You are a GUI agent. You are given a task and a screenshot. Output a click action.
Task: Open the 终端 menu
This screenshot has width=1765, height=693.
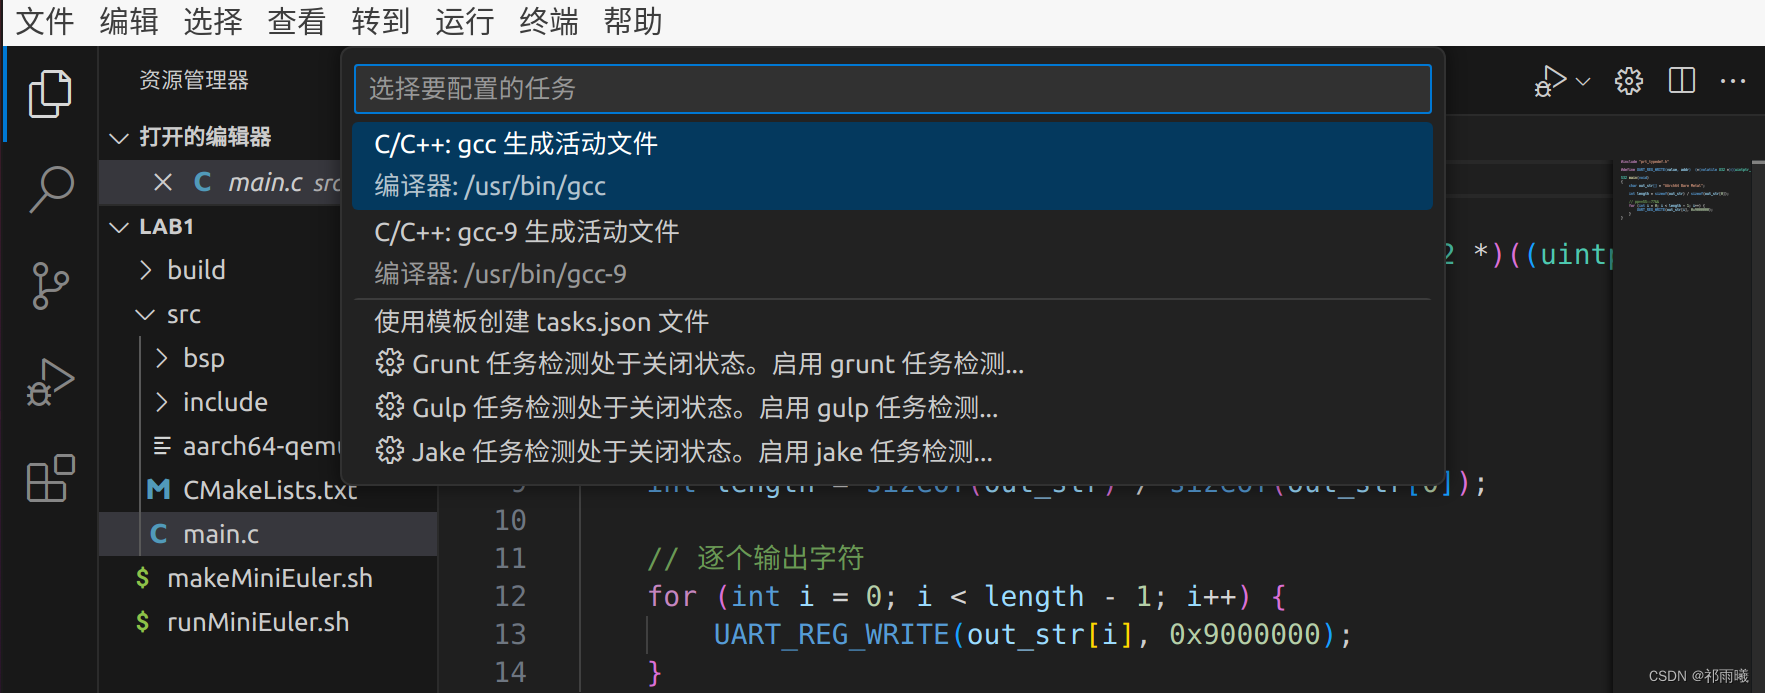coord(549,21)
